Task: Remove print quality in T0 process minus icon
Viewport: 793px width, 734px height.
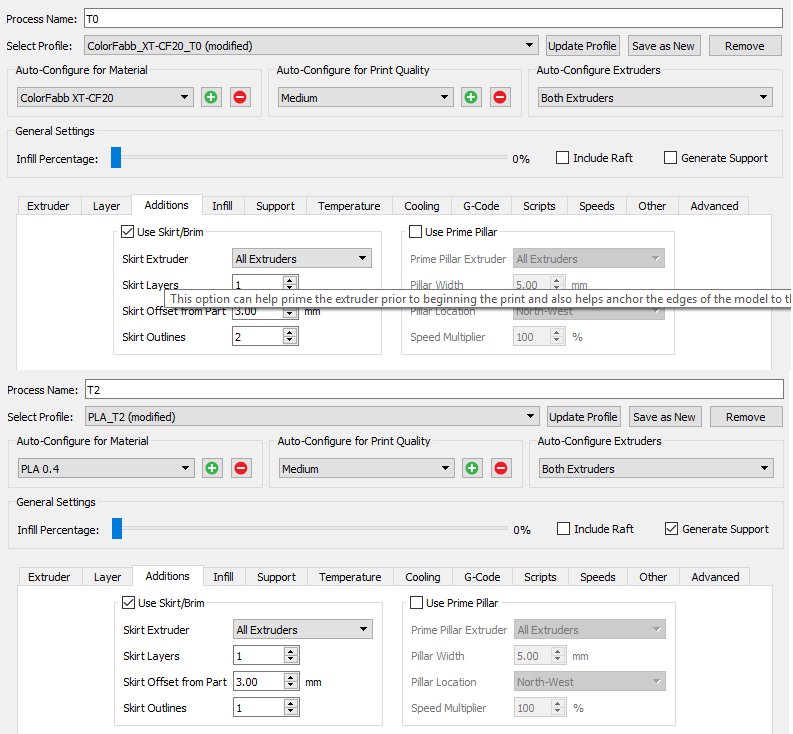Action: click(500, 97)
